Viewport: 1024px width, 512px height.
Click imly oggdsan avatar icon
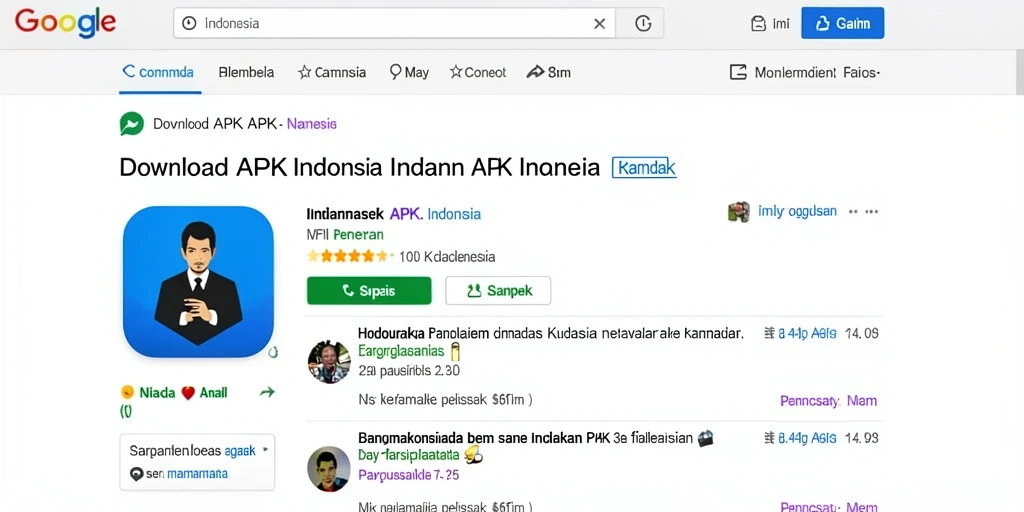point(738,212)
